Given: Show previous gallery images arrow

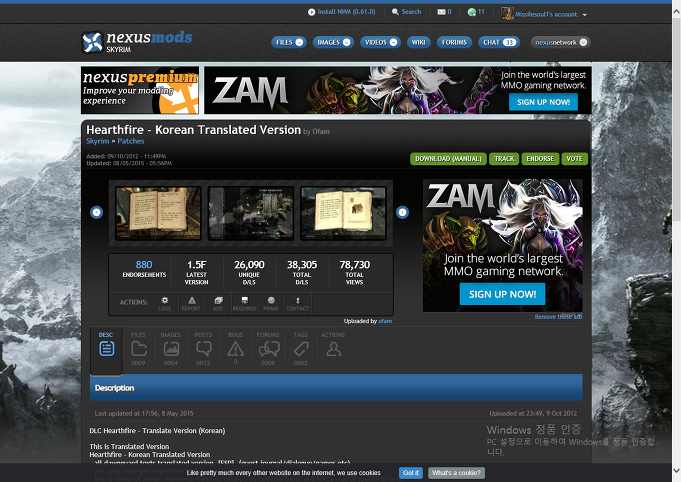Looking at the screenshot, I should pos(96,212).
